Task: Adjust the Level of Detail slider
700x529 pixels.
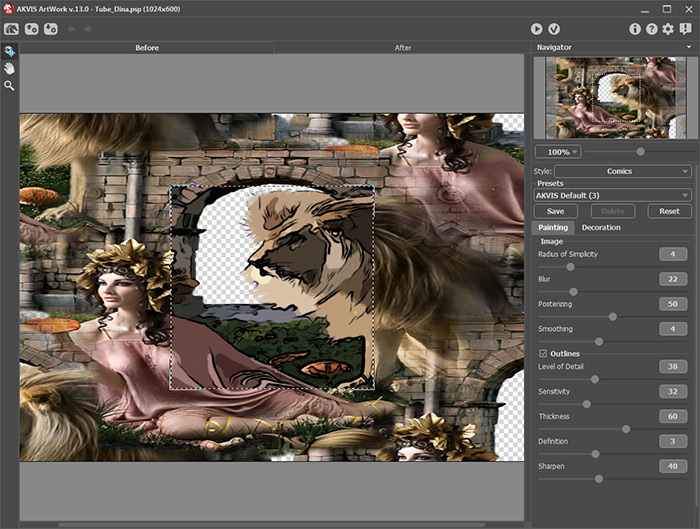Action: [x=595, y=379]
